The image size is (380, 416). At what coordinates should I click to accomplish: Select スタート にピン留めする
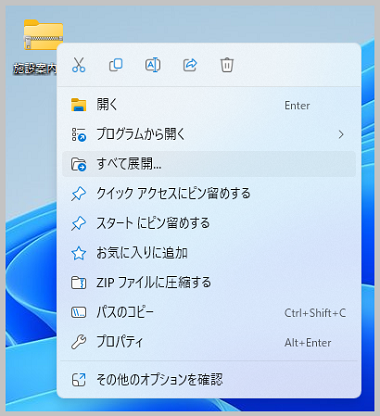[209, 223]
